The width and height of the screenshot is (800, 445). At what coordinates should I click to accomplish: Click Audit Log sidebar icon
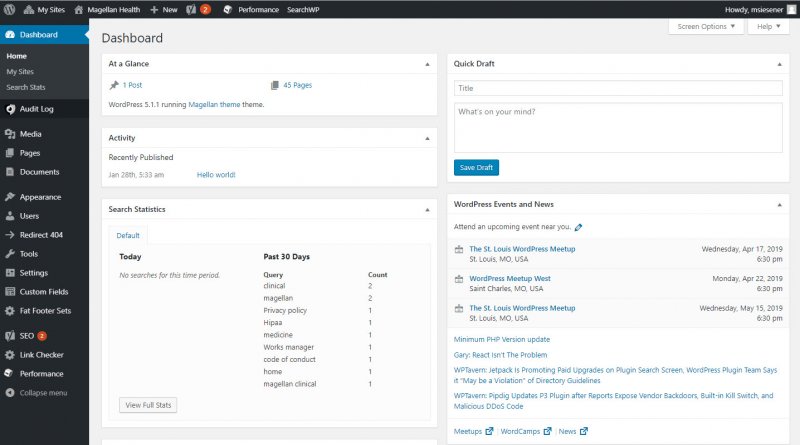[x=10, y=109]
